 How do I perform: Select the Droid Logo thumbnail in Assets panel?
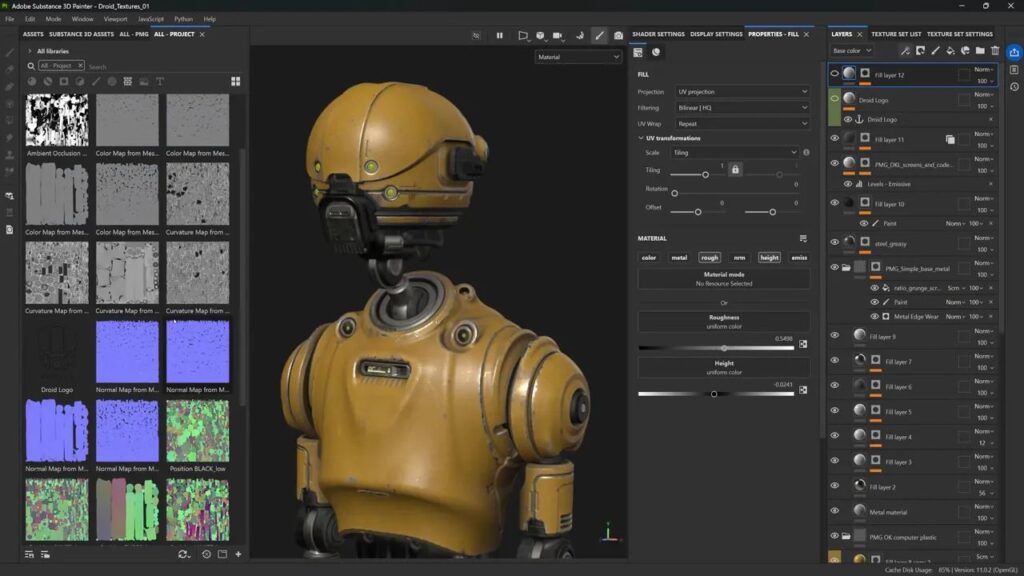point(57,352)
